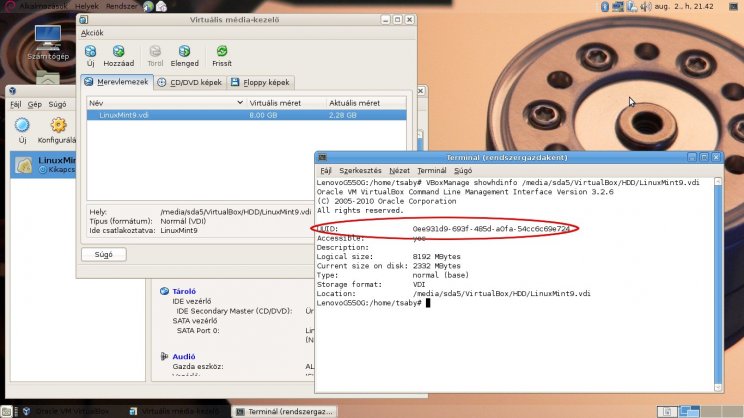Select the LinuxMint VM in the list
The height and width of the screenshot is (418, 744).
[43, 165]
